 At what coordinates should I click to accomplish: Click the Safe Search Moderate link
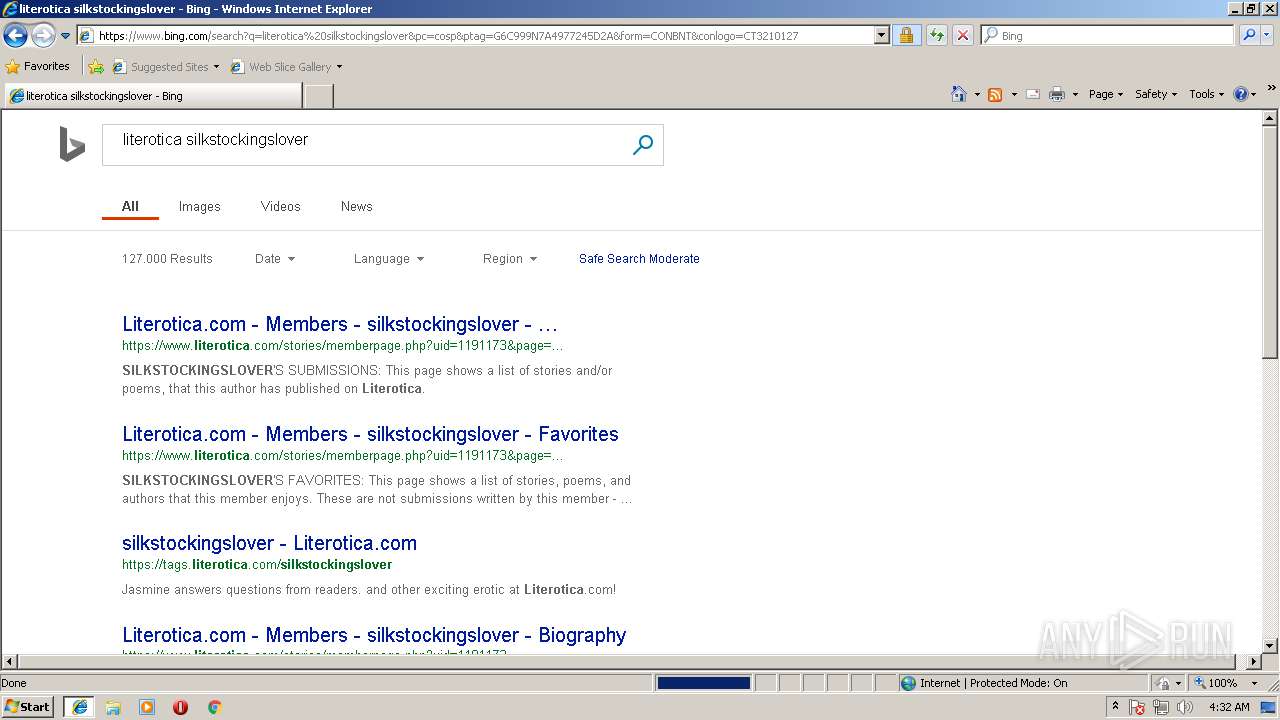pyautogui.click(x=639, y=258)
